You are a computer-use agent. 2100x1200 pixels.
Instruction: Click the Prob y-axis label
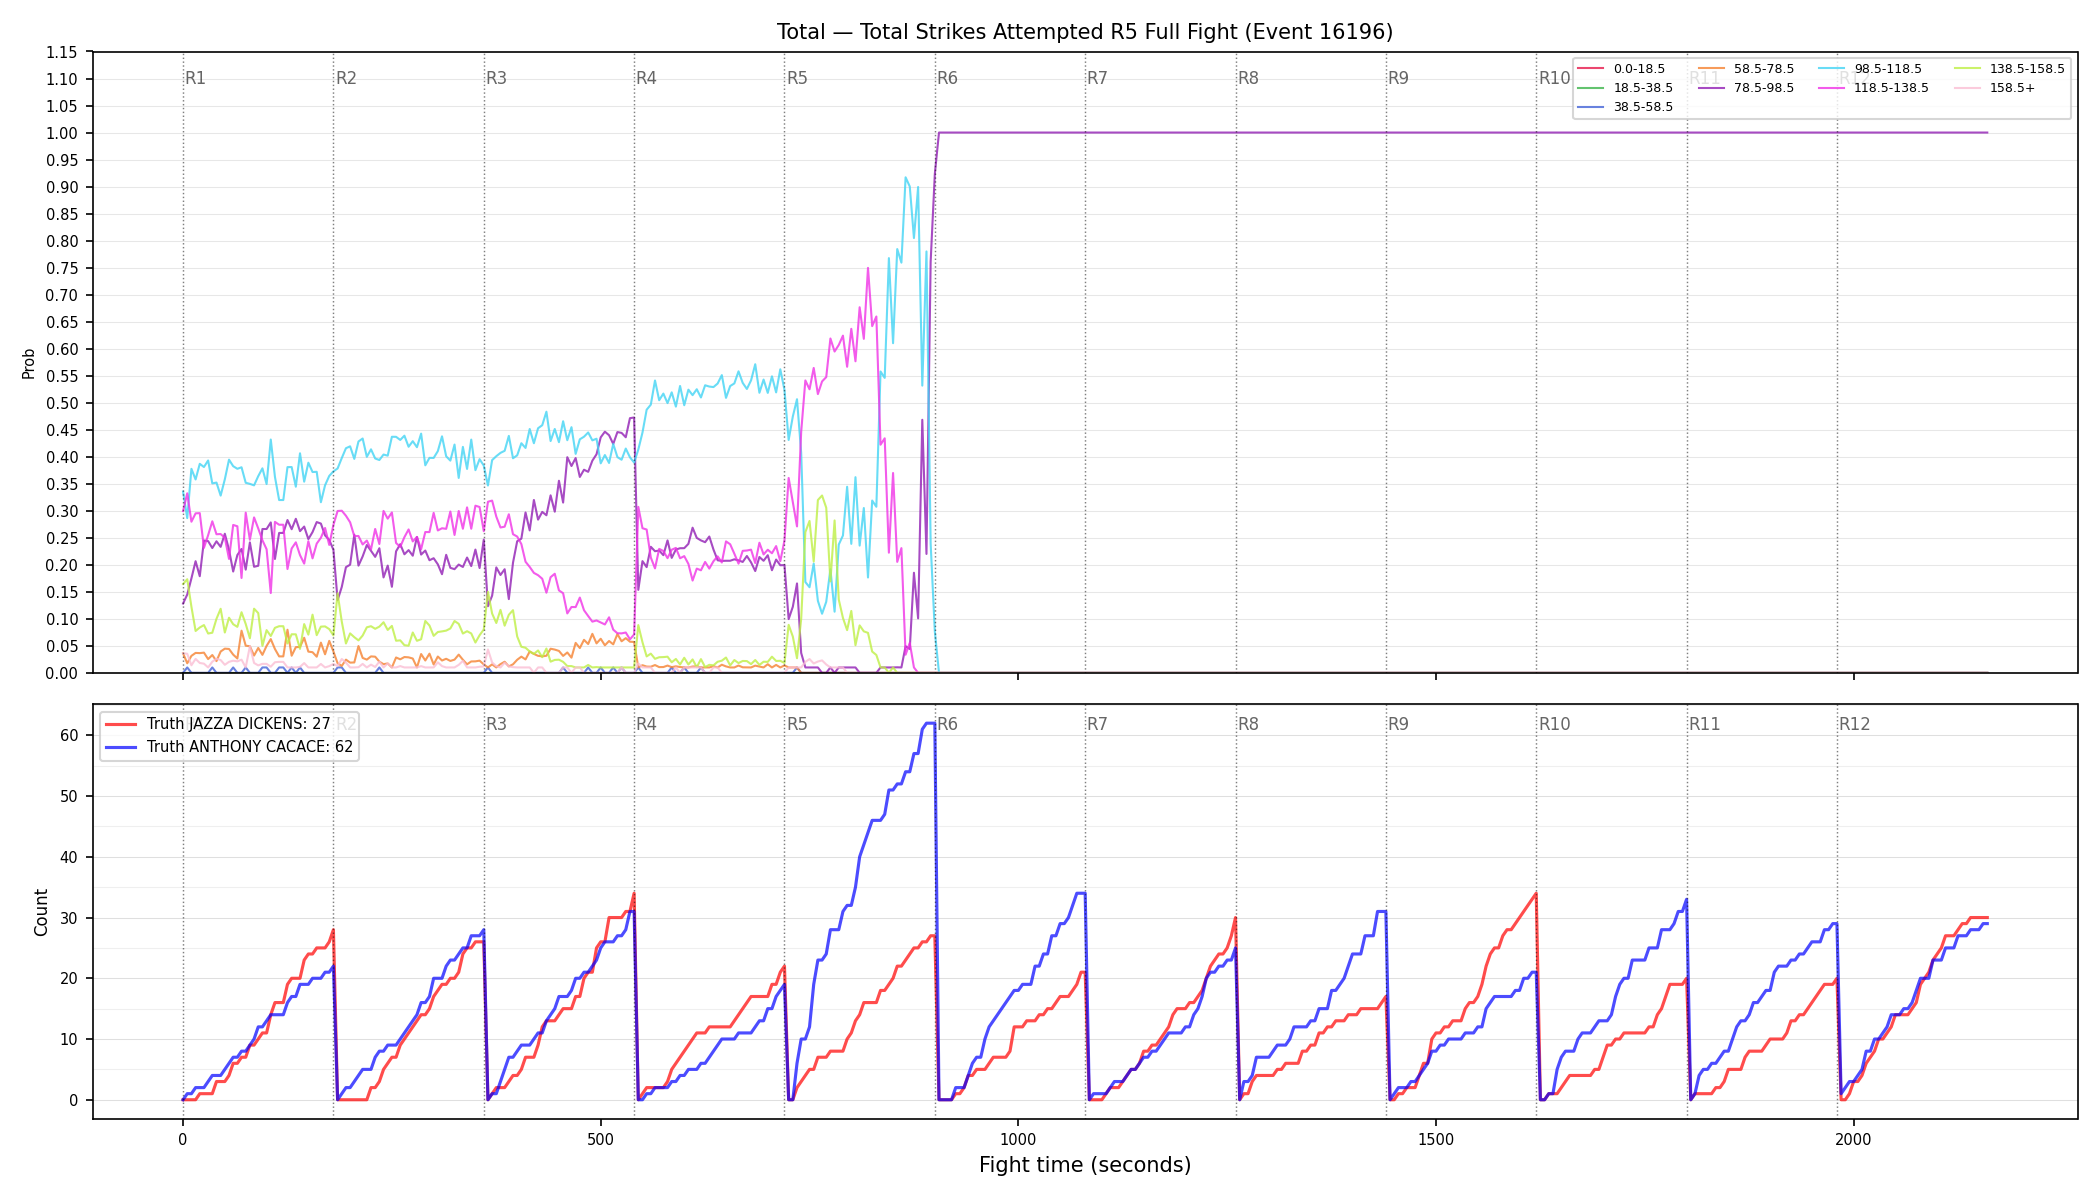29,363
